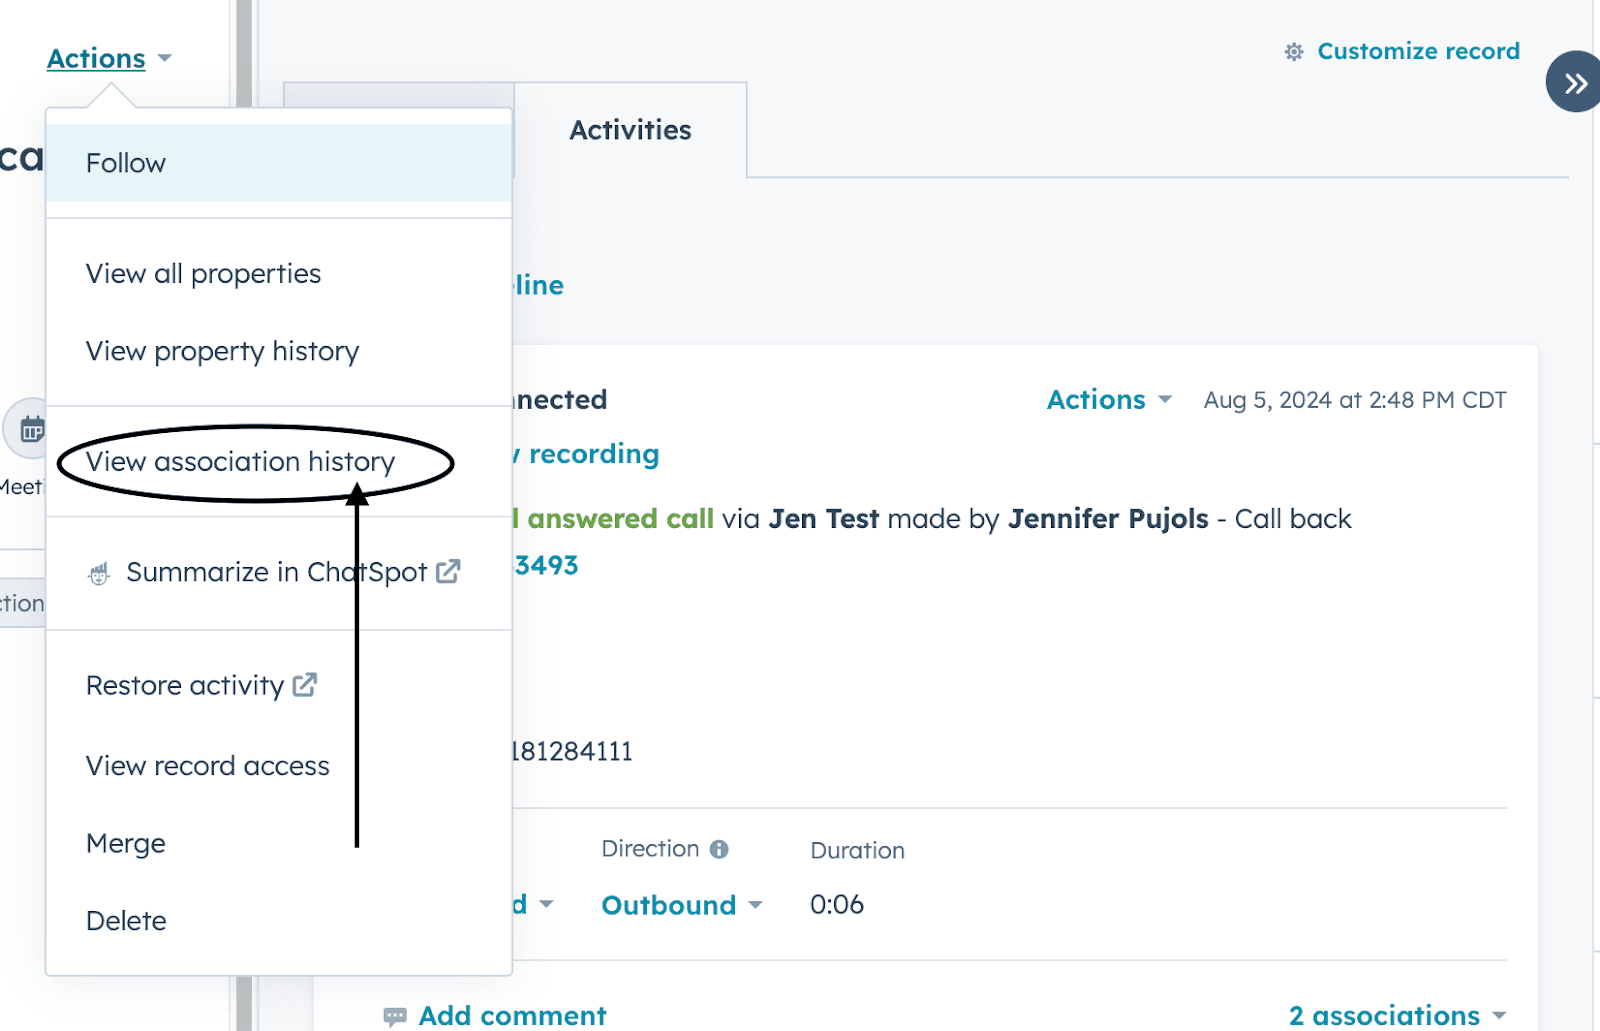Viewport: 1600px width, 1031px height.
Task: Expand the sidebar with double-chevron button
Action: [1575, 82]
